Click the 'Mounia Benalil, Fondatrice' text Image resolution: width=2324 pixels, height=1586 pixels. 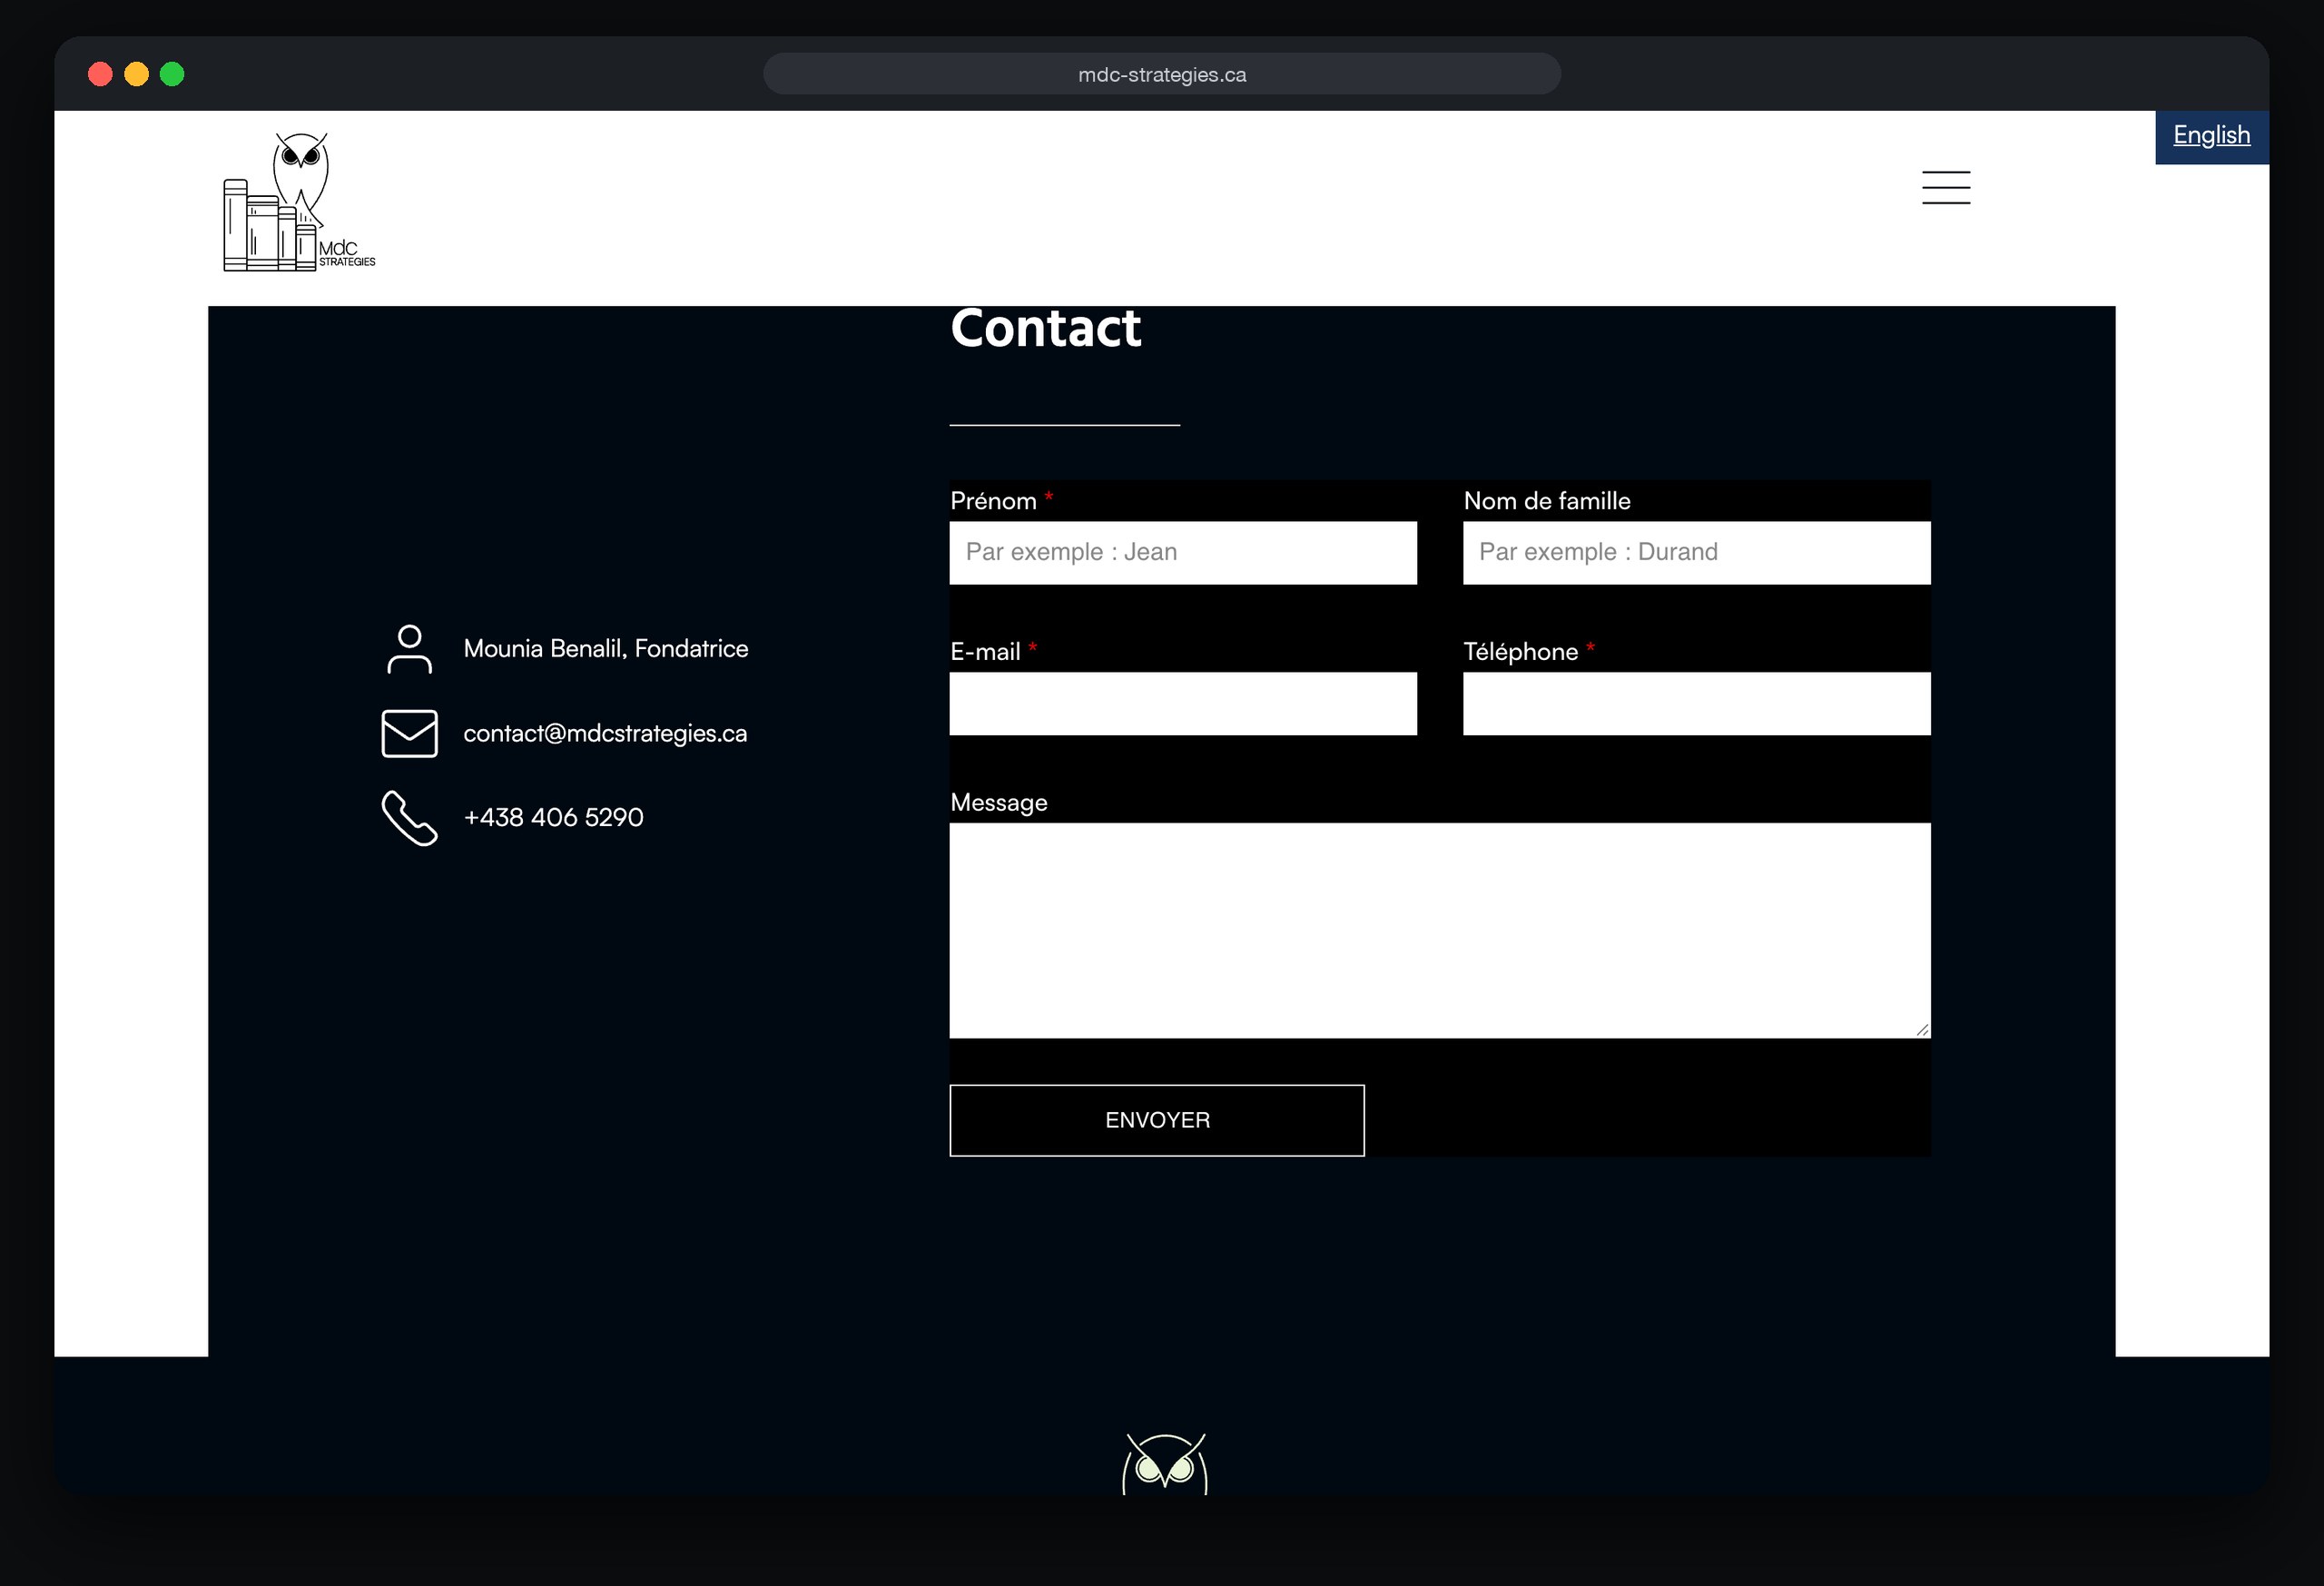click(606, 649)
